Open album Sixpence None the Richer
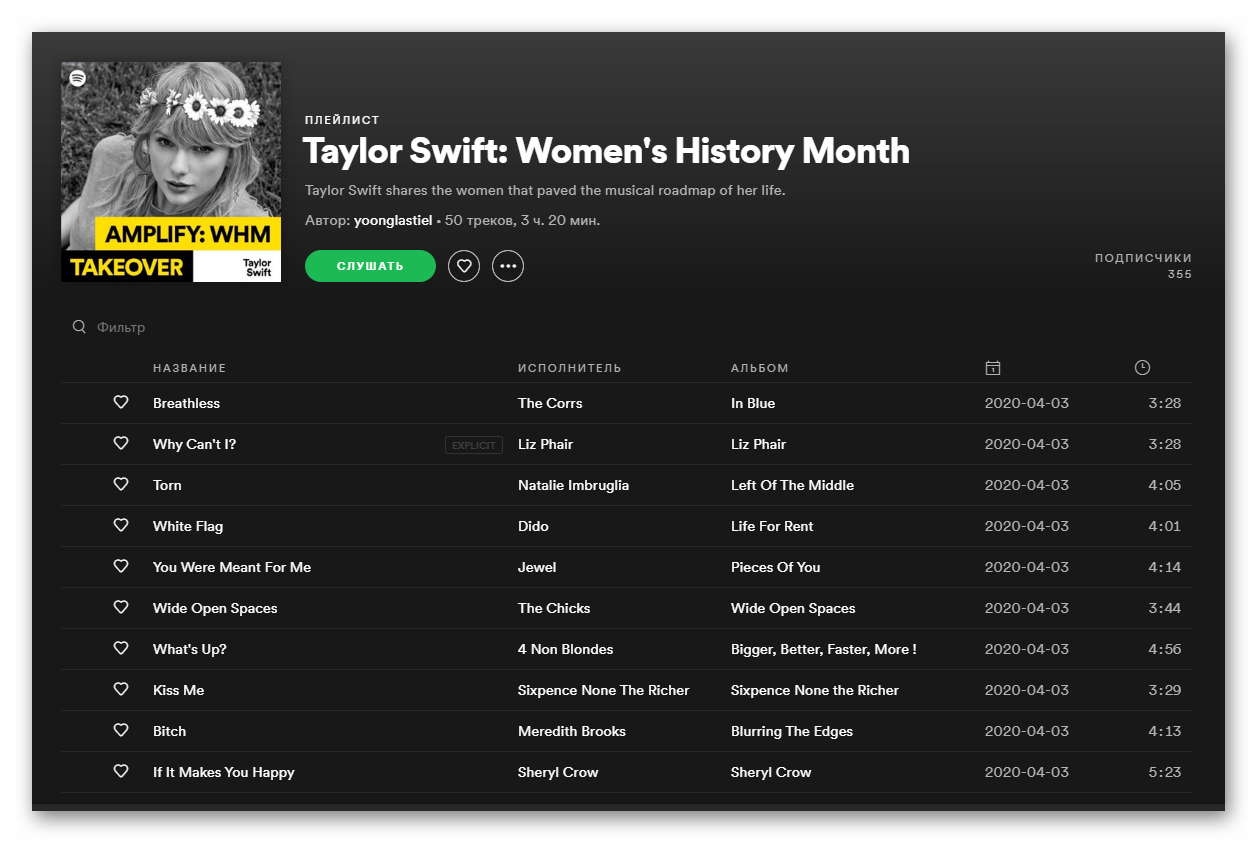The width and height of the screenshot is (1257, 843). point(815,690)
